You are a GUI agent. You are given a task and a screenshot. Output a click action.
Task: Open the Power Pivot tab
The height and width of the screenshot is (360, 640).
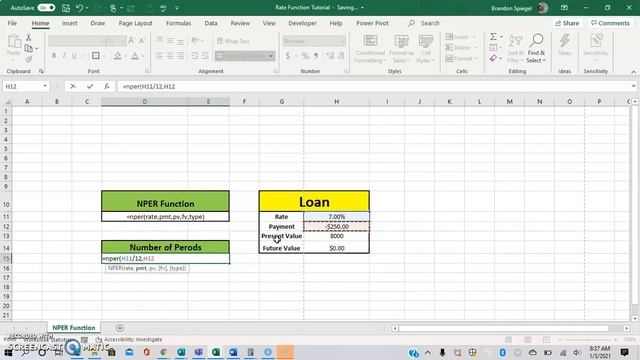372,23
